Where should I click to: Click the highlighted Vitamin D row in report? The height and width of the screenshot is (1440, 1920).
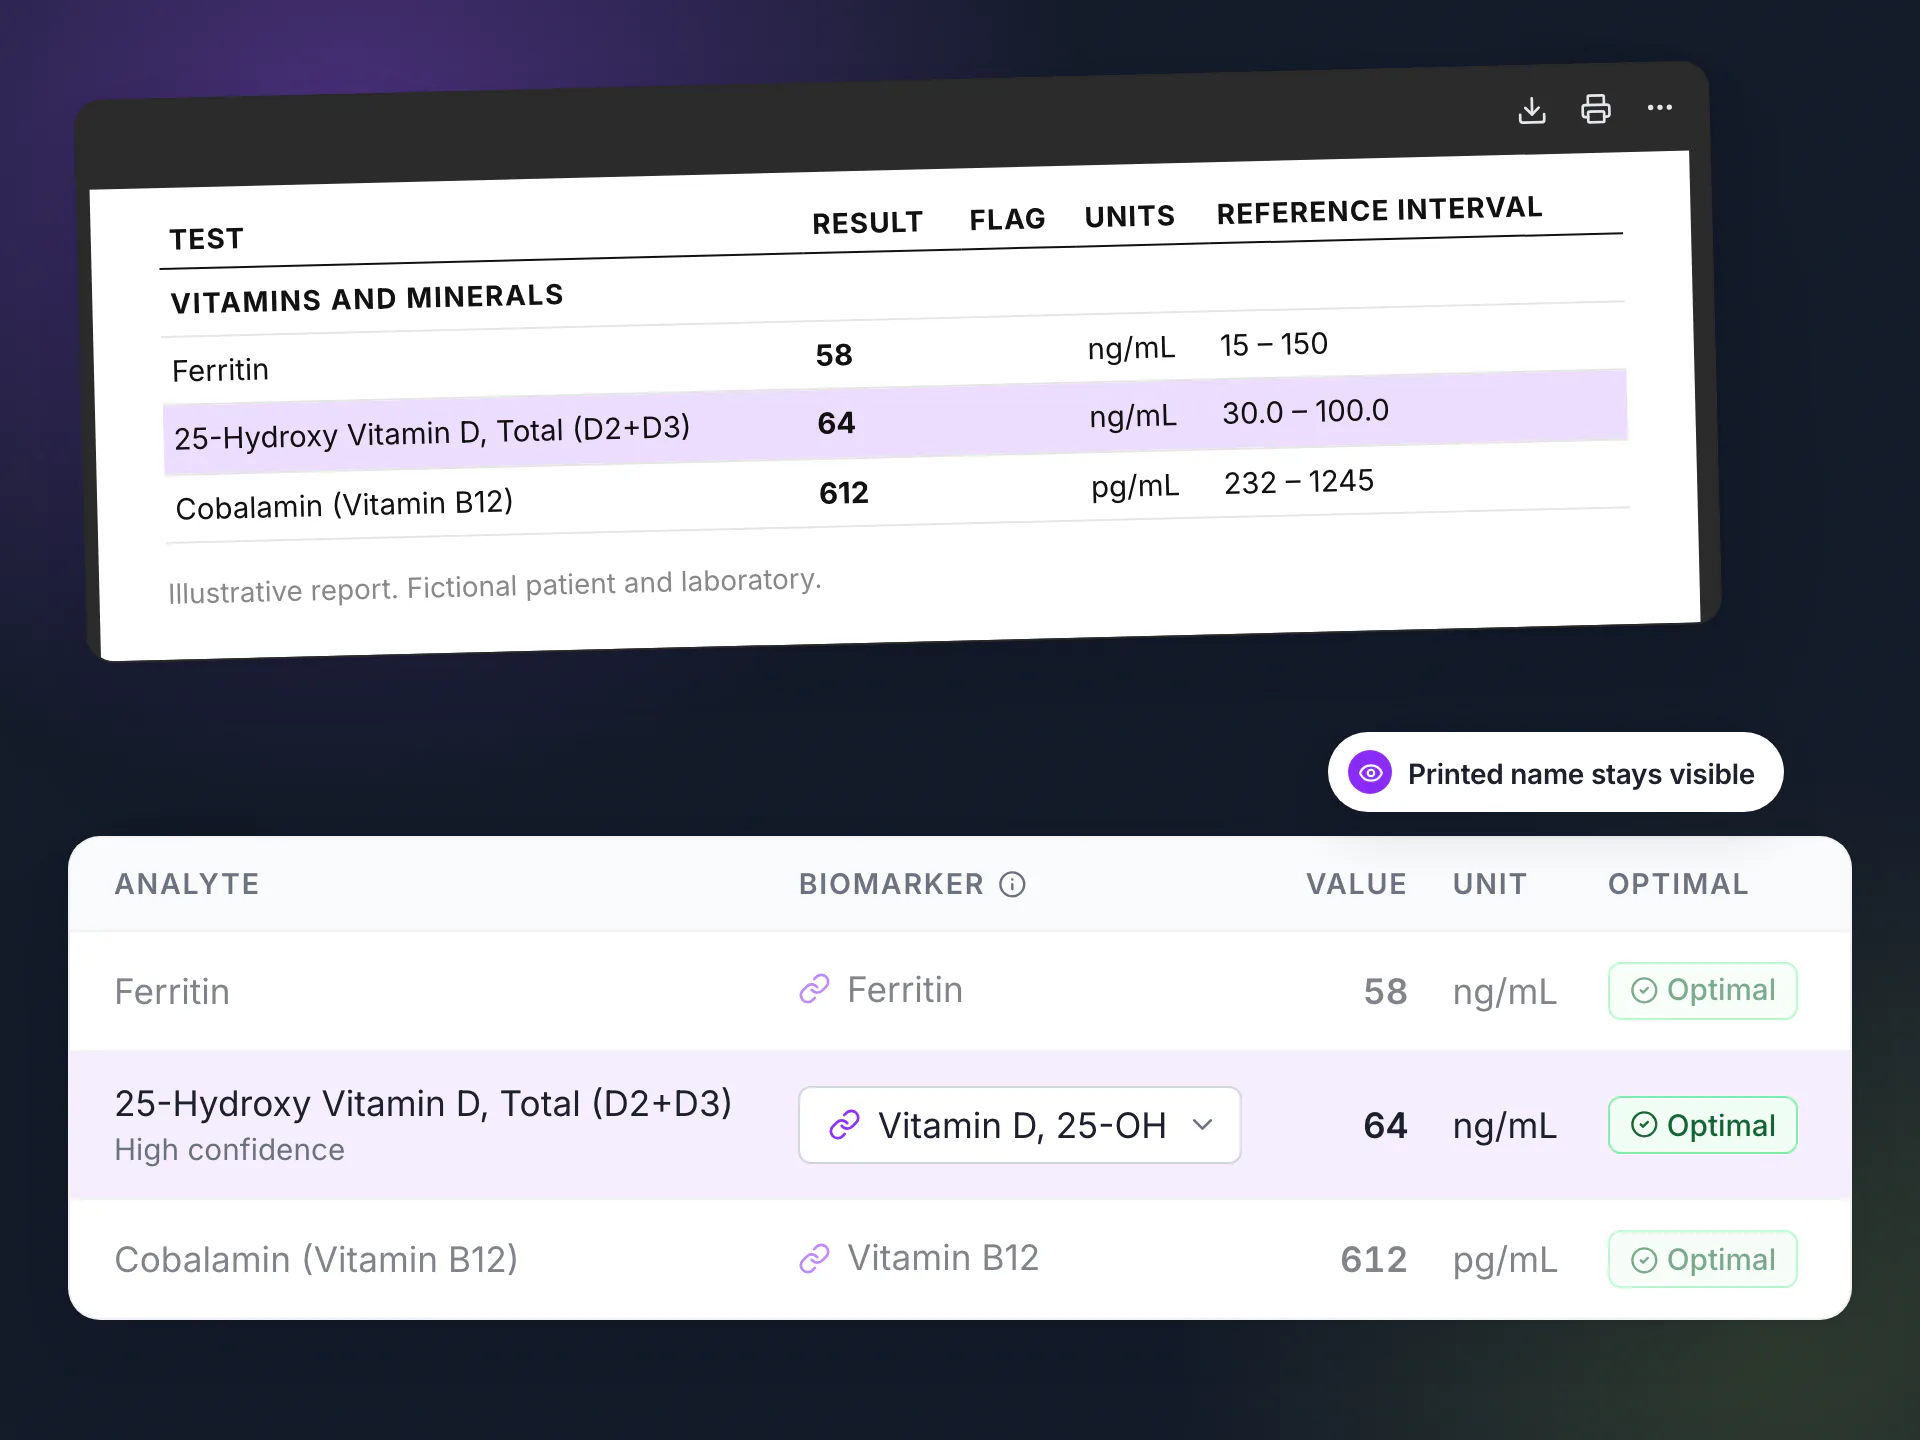tap(895, 422)
